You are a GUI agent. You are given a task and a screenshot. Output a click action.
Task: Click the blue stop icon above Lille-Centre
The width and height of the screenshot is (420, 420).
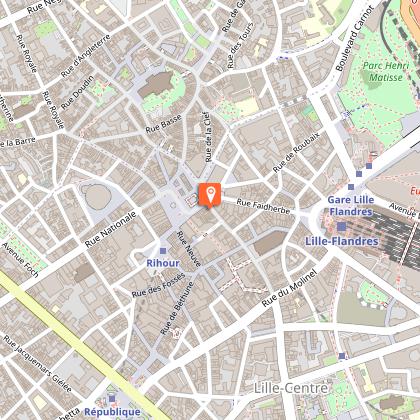[342, 356]
